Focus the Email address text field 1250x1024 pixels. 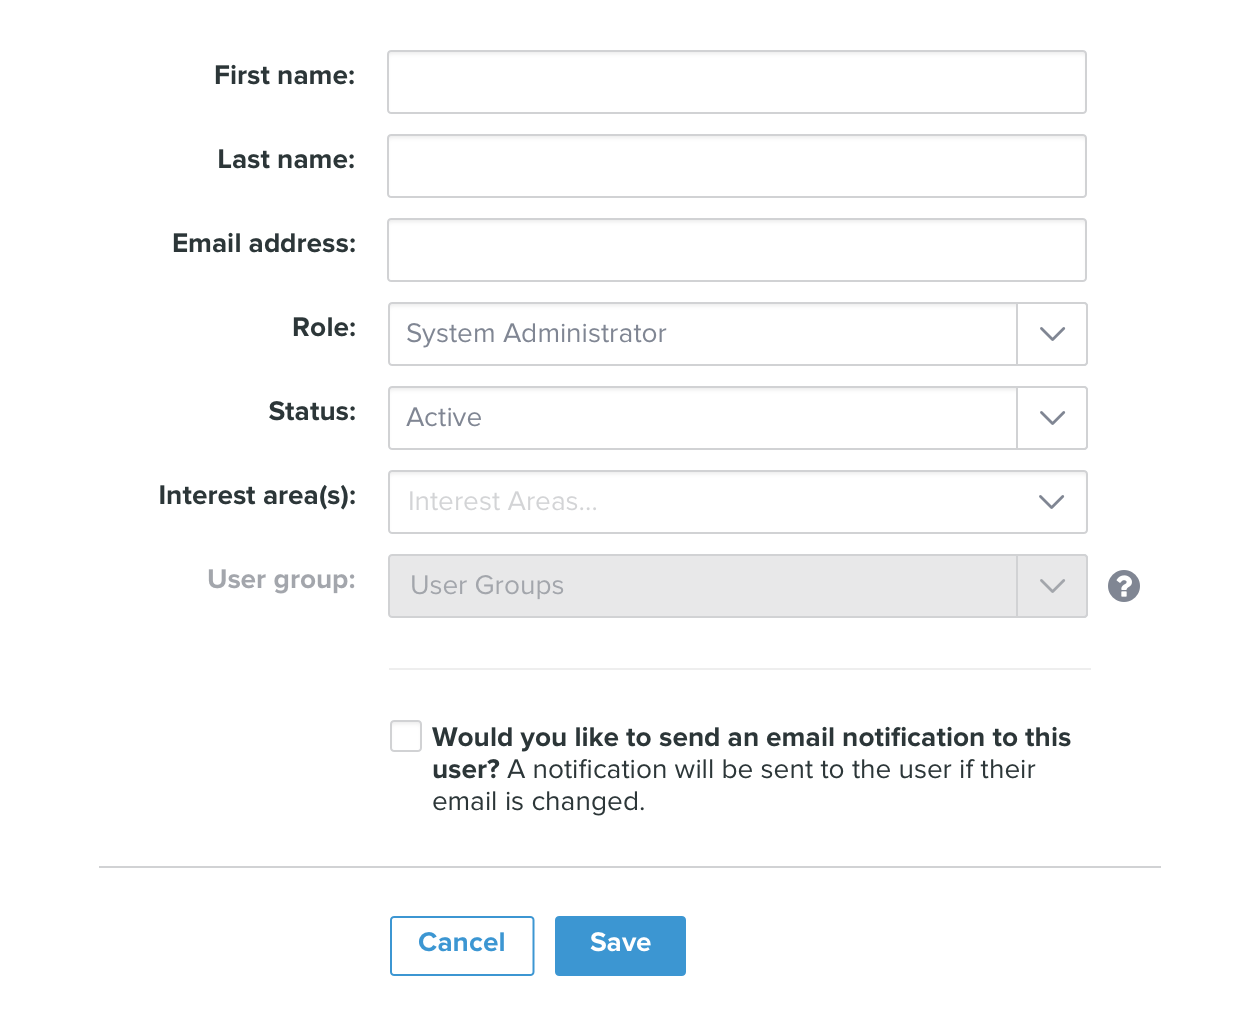[x=736, y=250]
